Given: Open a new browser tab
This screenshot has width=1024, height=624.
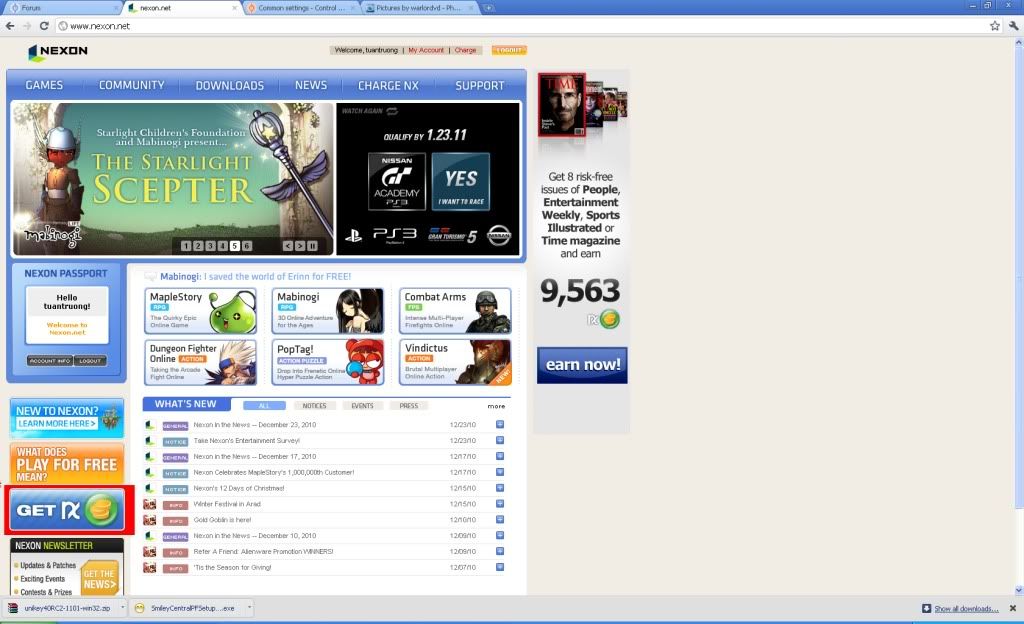Looking at the screenshot, I should (x=488, y=8).
